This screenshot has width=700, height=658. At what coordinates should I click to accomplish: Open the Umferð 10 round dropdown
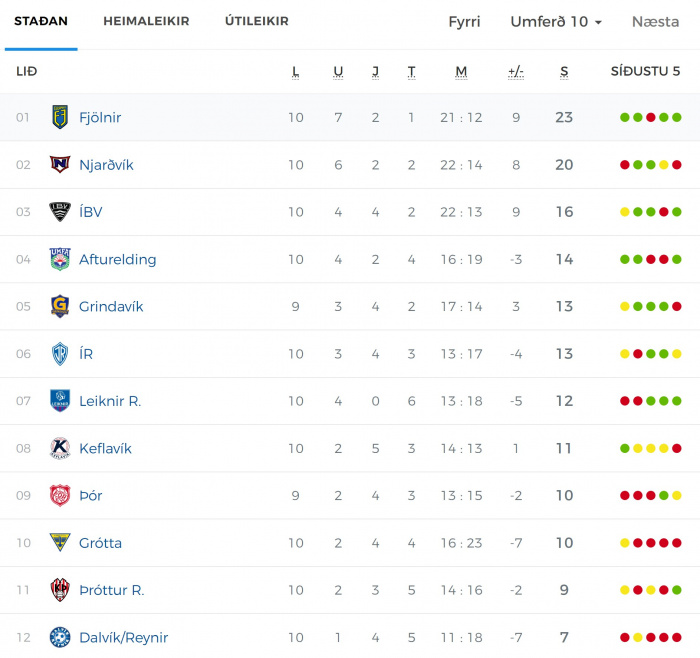point(556,21)
